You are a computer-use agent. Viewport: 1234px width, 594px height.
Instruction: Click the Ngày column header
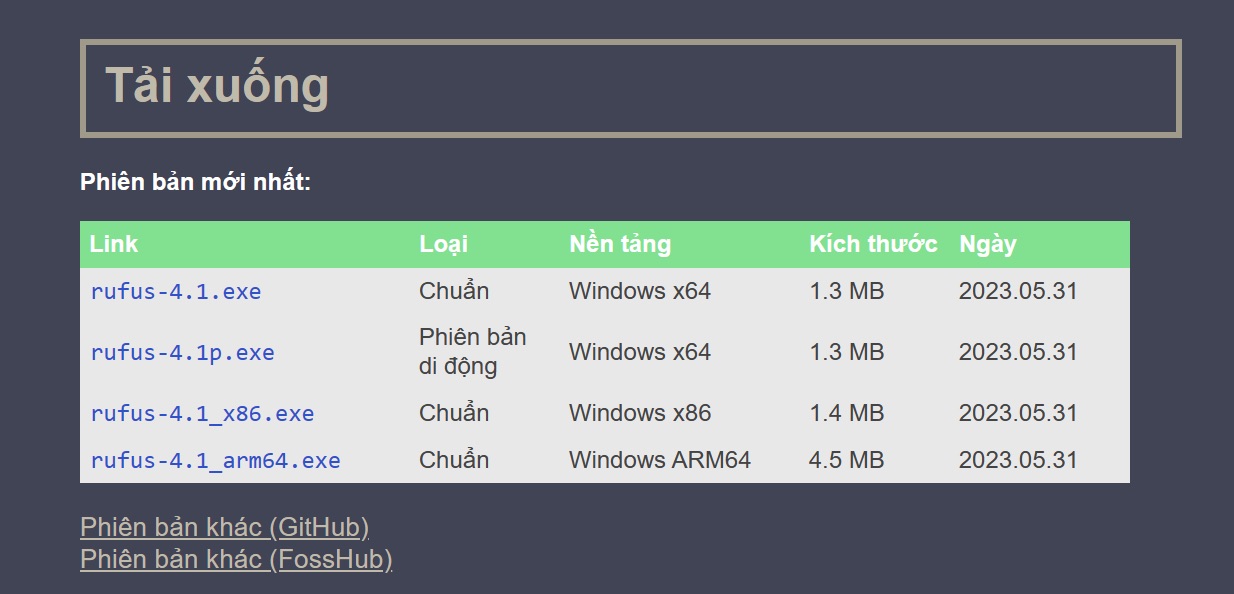point(988,244)
